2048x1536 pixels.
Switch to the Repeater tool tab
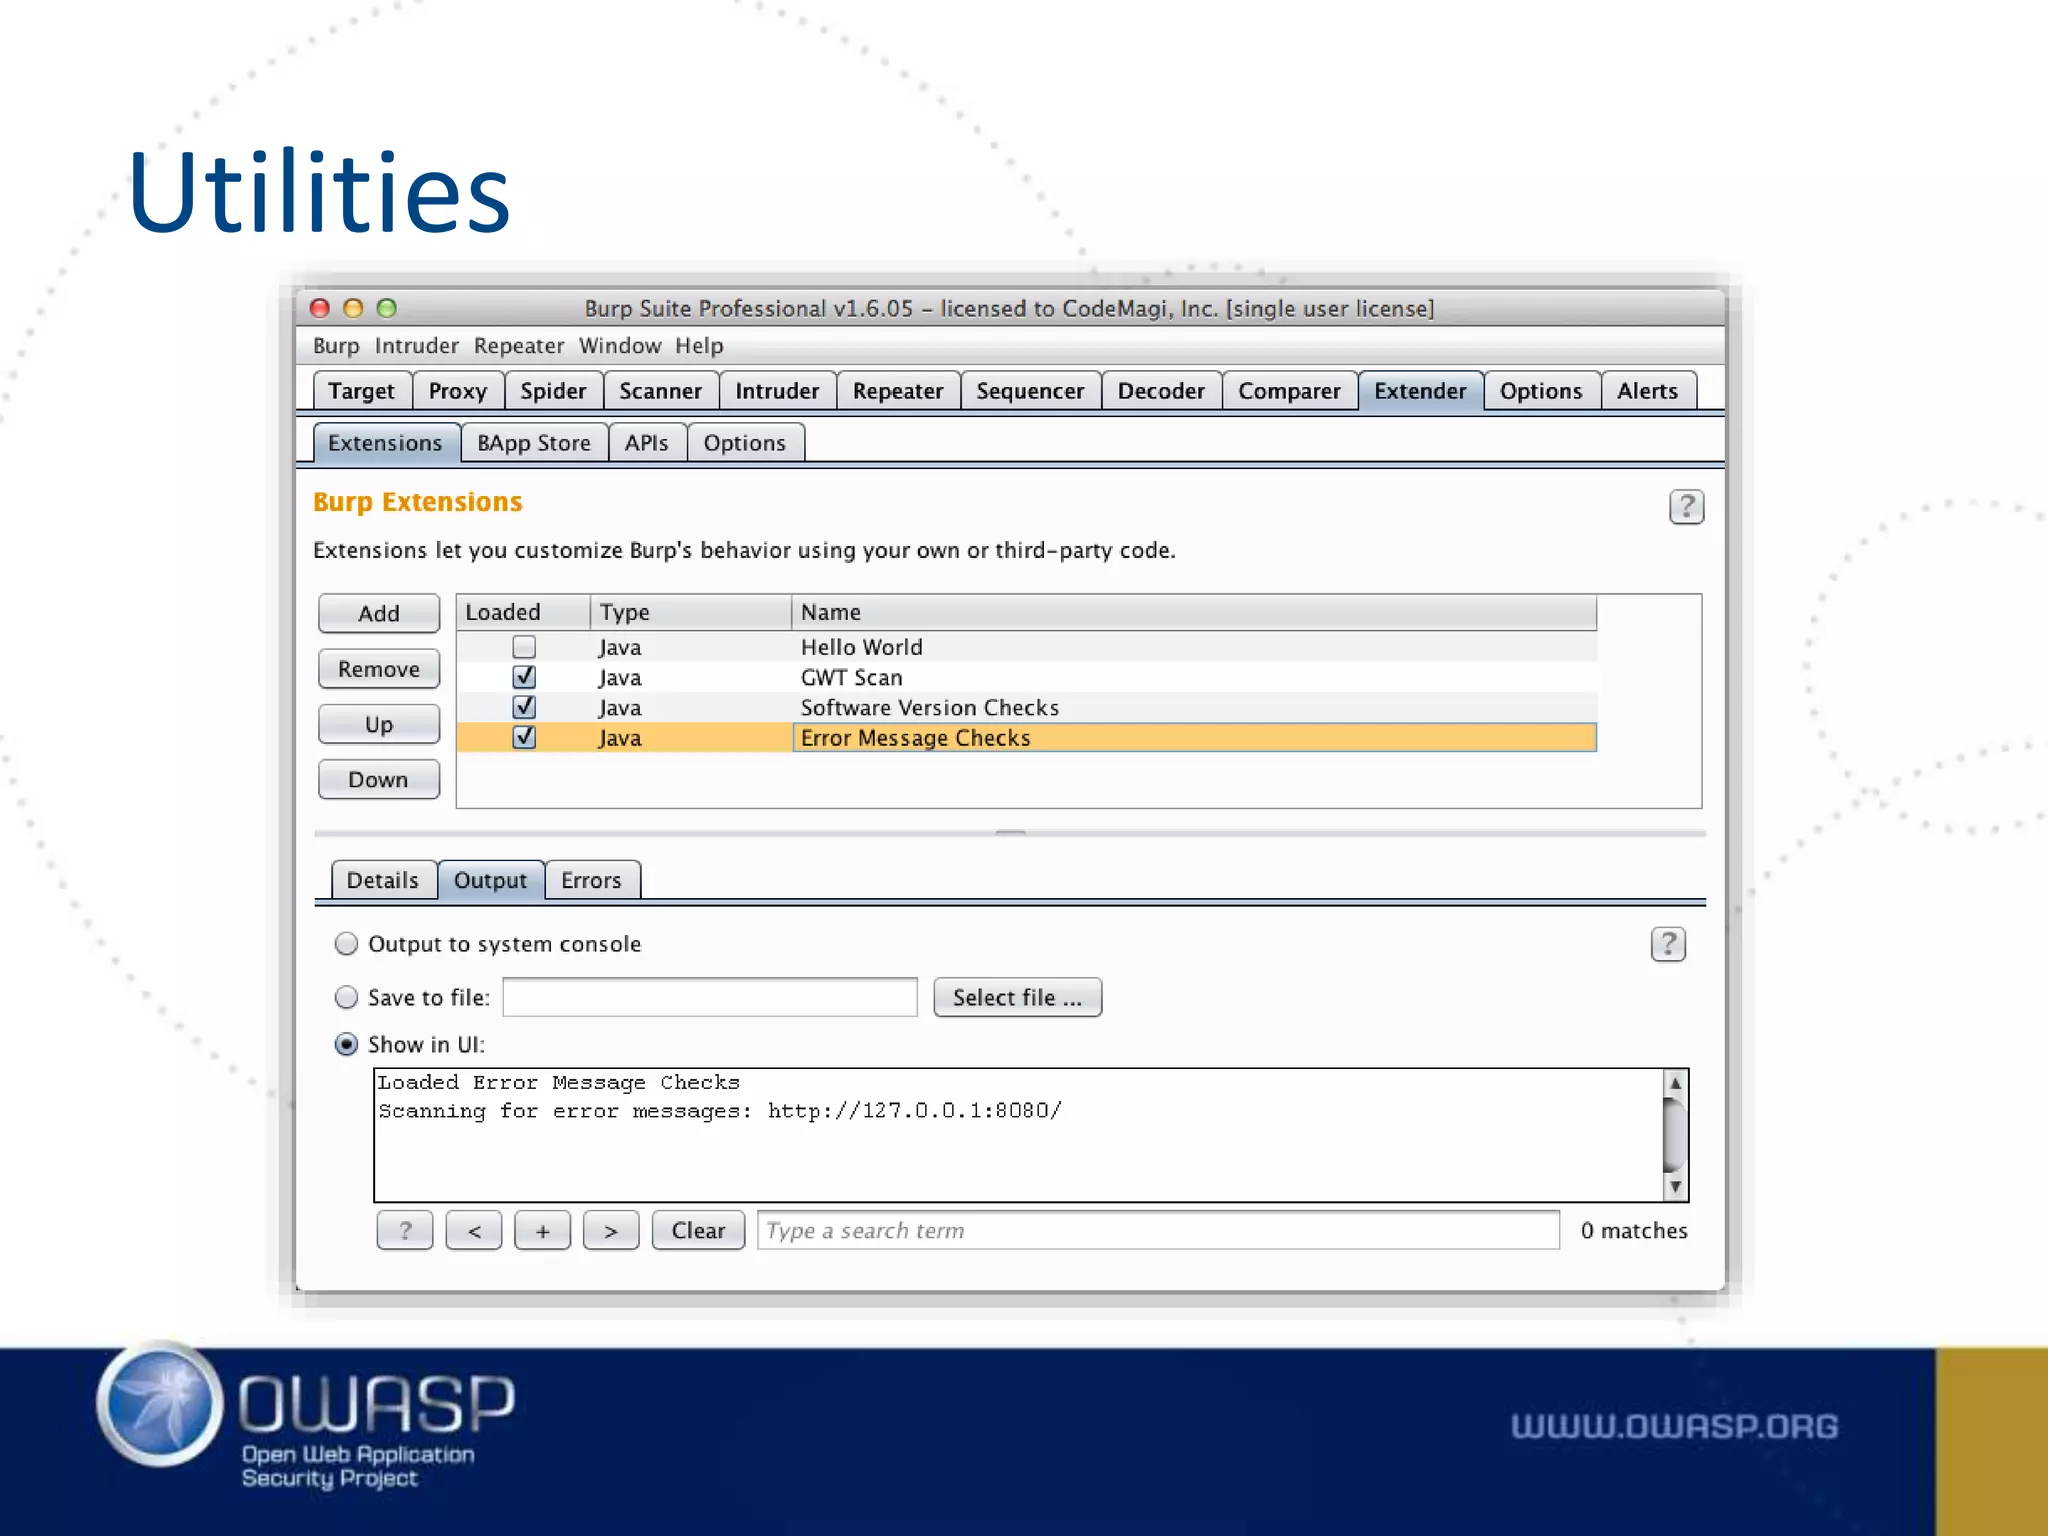898,391
